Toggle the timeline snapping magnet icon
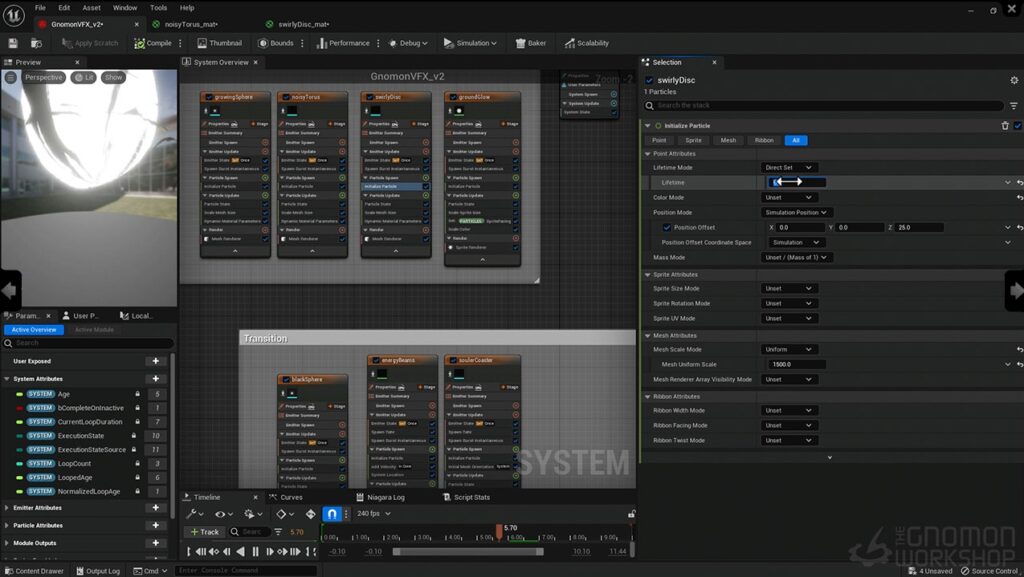 [332, 514]
